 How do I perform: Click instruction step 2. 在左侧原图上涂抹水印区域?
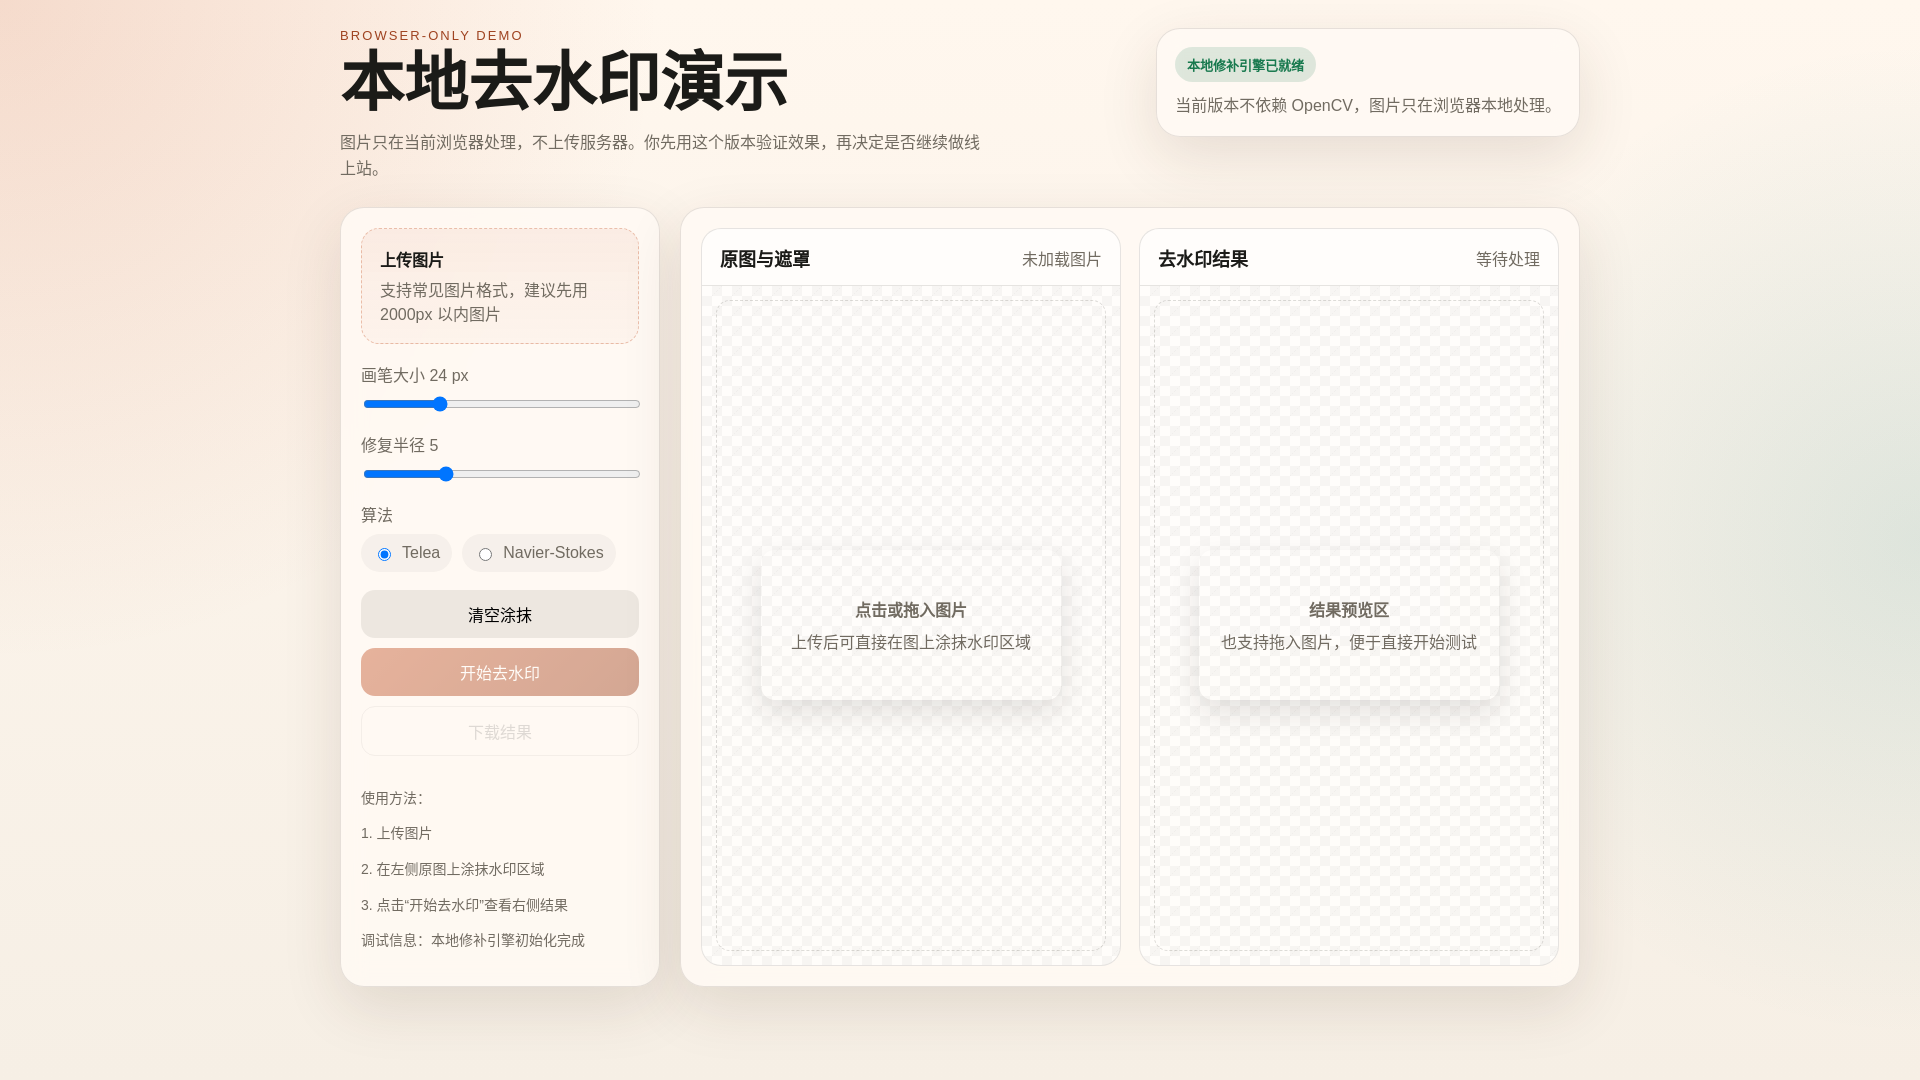(453, 869)
